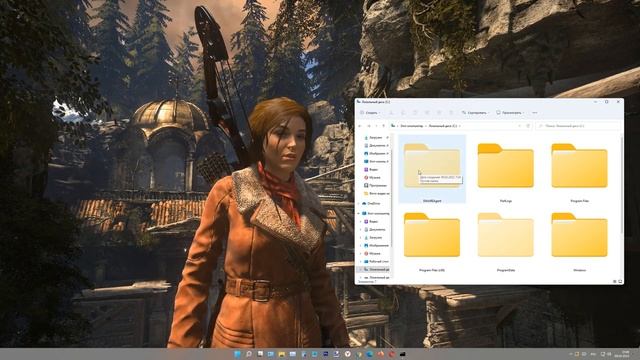Open File Explorer icon on taskbar
640x360 pixels.
pyautogui.click(x=282, y=354)
